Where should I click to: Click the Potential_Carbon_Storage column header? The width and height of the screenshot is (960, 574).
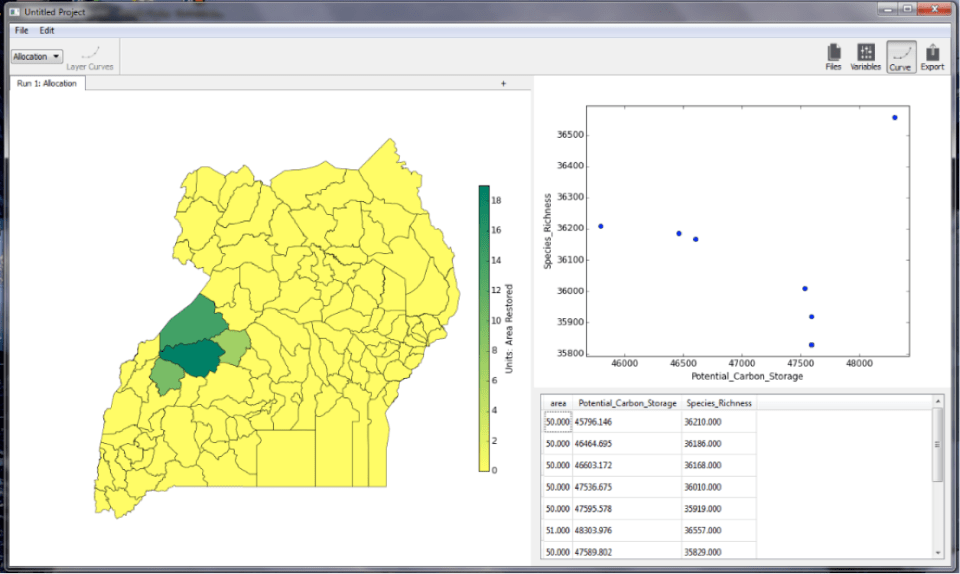coord(627,403)
